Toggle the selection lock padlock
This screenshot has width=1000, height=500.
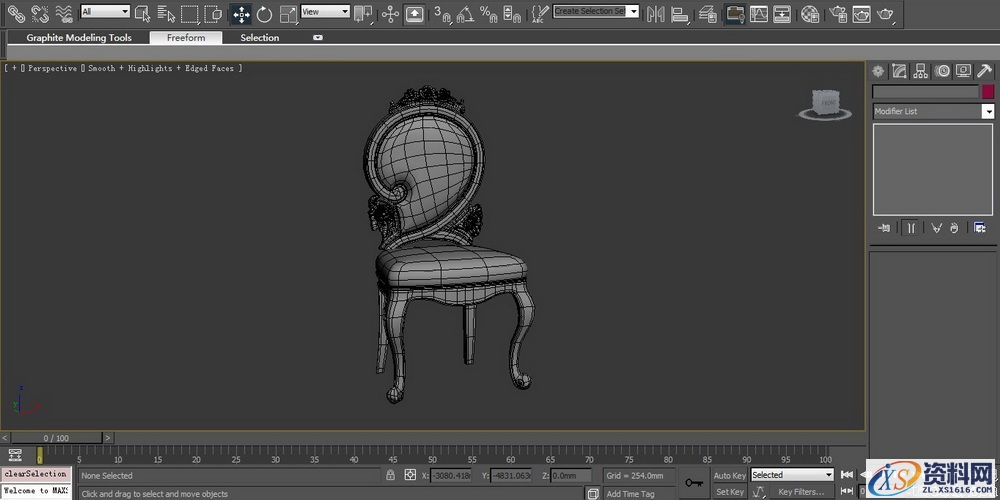[390, 475]
